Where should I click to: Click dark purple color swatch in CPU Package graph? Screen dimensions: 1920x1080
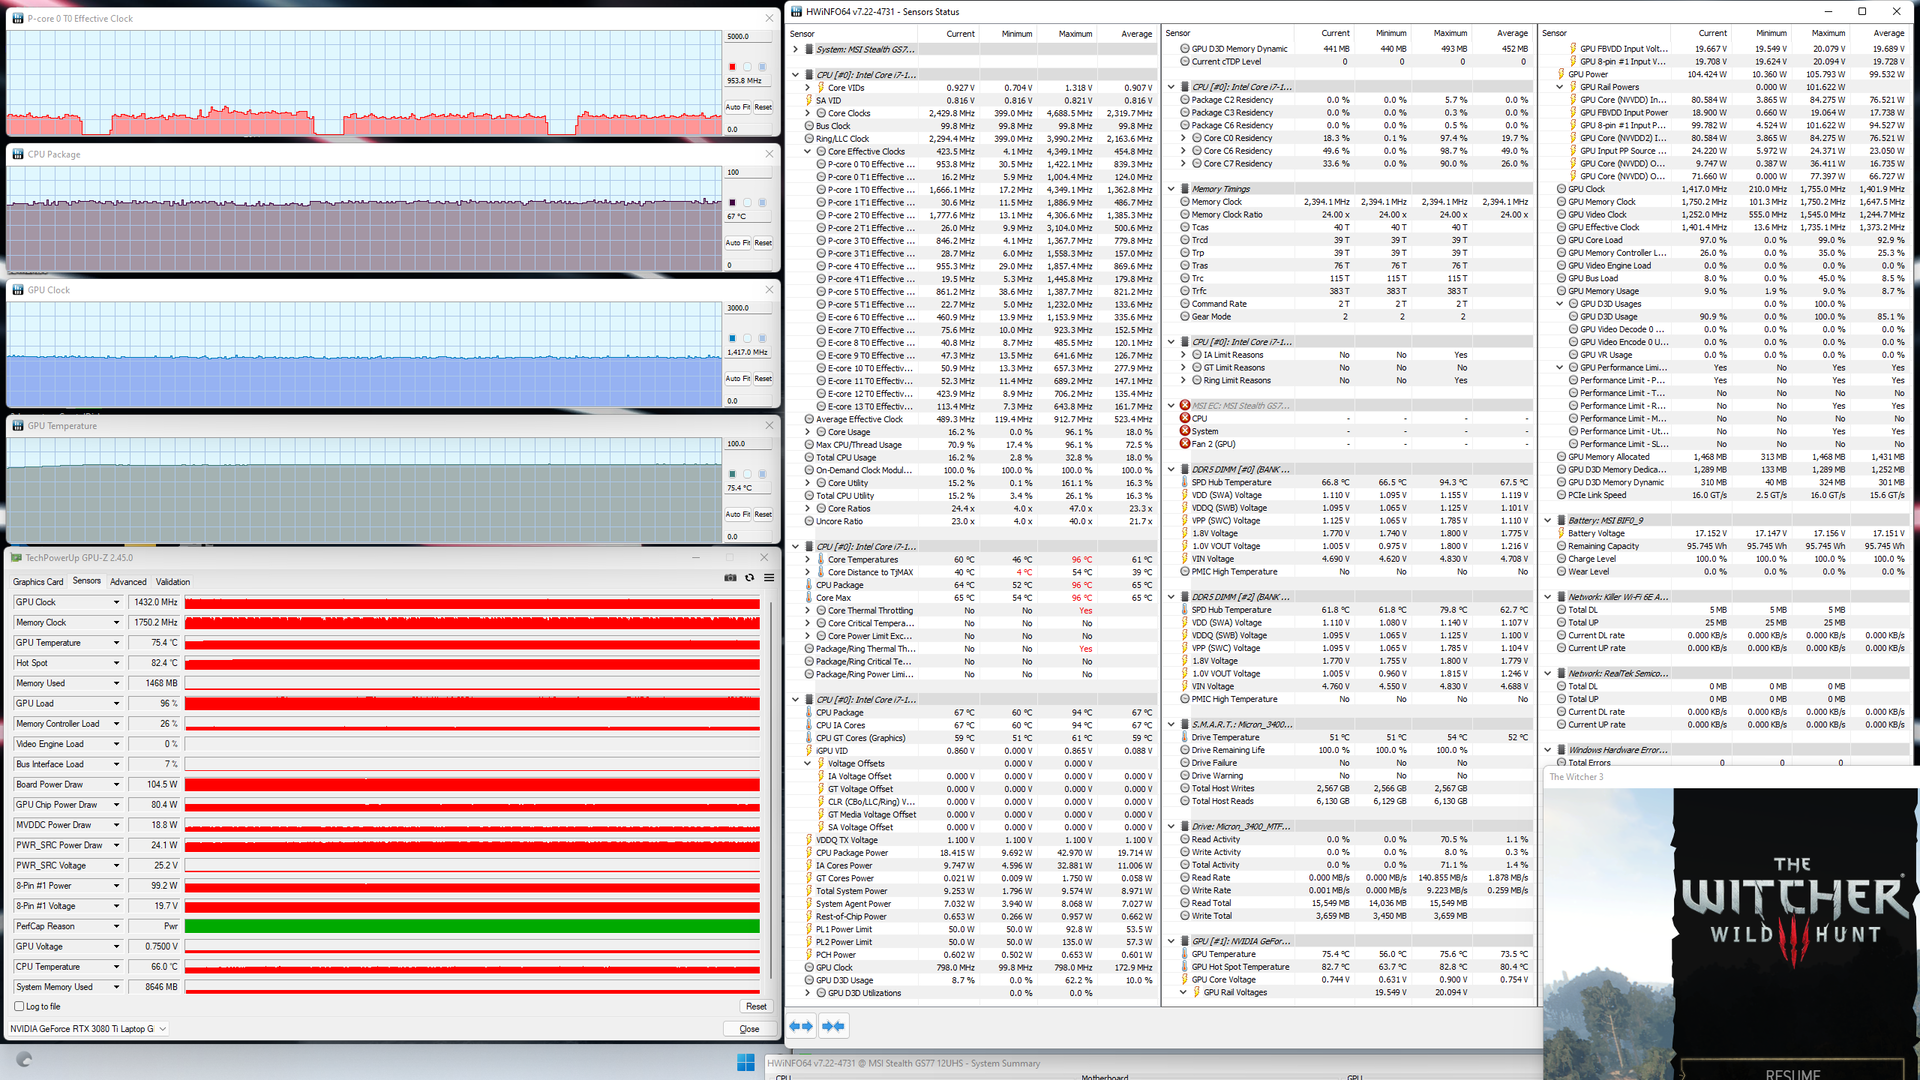pyautogui.click(x=732, y=203)
